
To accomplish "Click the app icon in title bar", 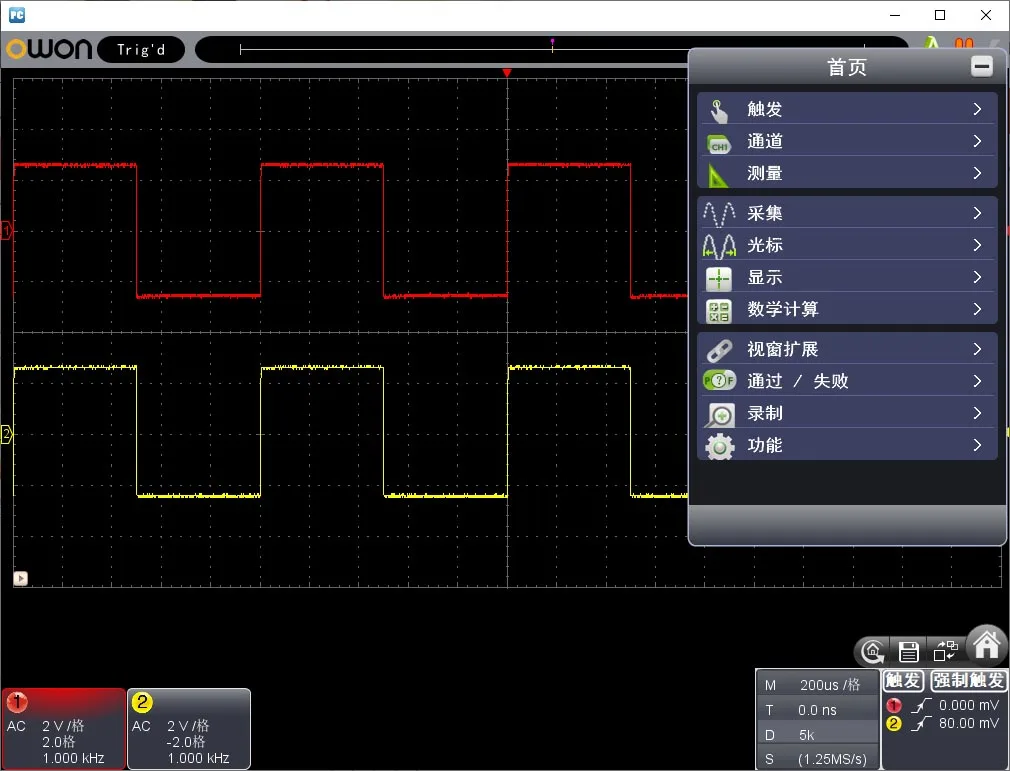I will (x=17, y=15).
